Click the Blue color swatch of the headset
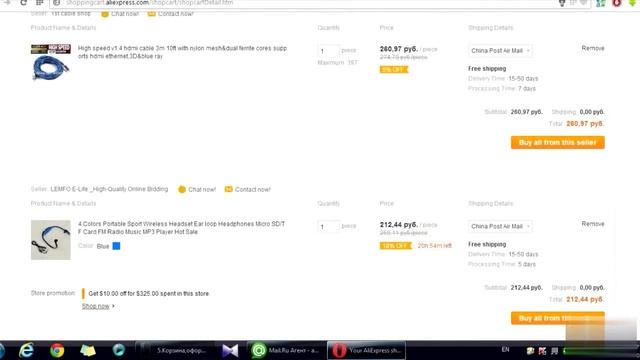The image size is (640, 360). point(116,246)
